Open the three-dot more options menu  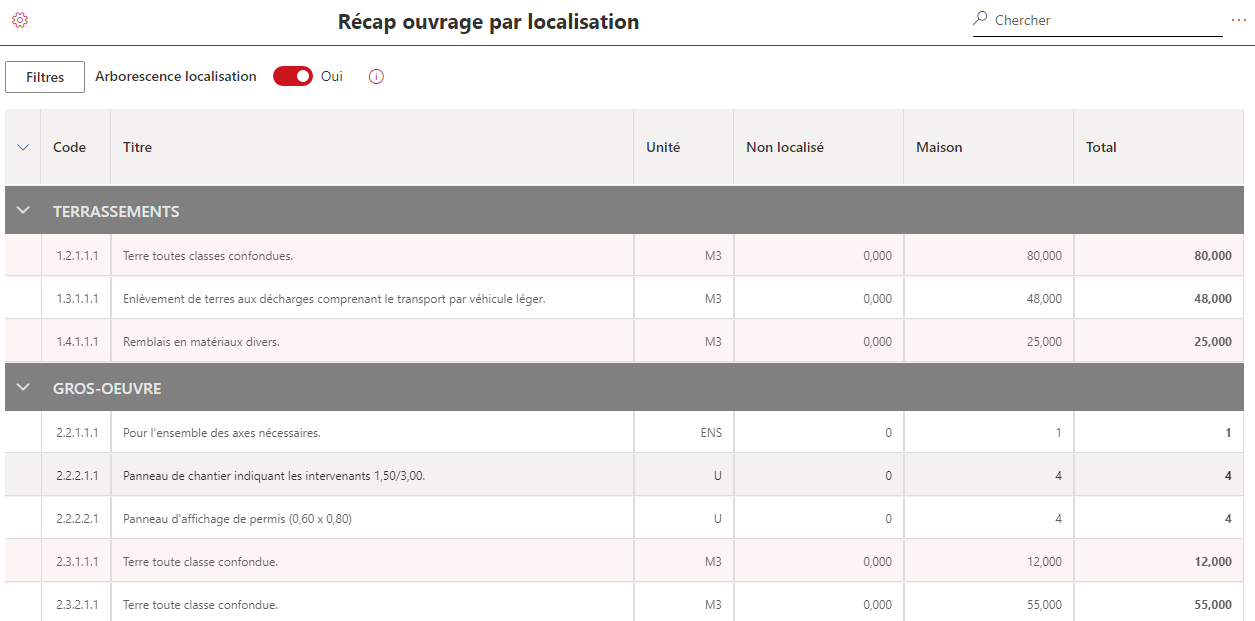[x=1239, y=20]
